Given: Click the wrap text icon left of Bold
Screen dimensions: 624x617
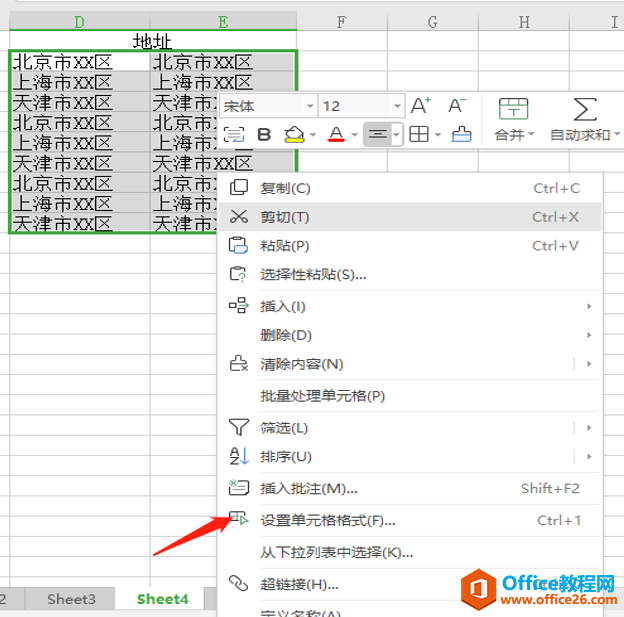Looking at the screenshot, I should click(x=234, y=135).
